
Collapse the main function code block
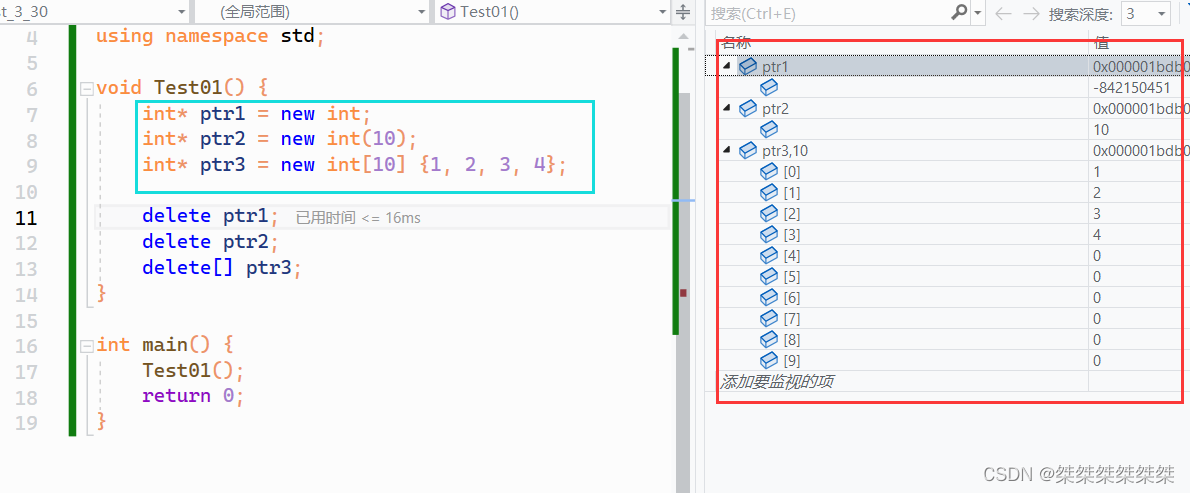coord(86,345)
